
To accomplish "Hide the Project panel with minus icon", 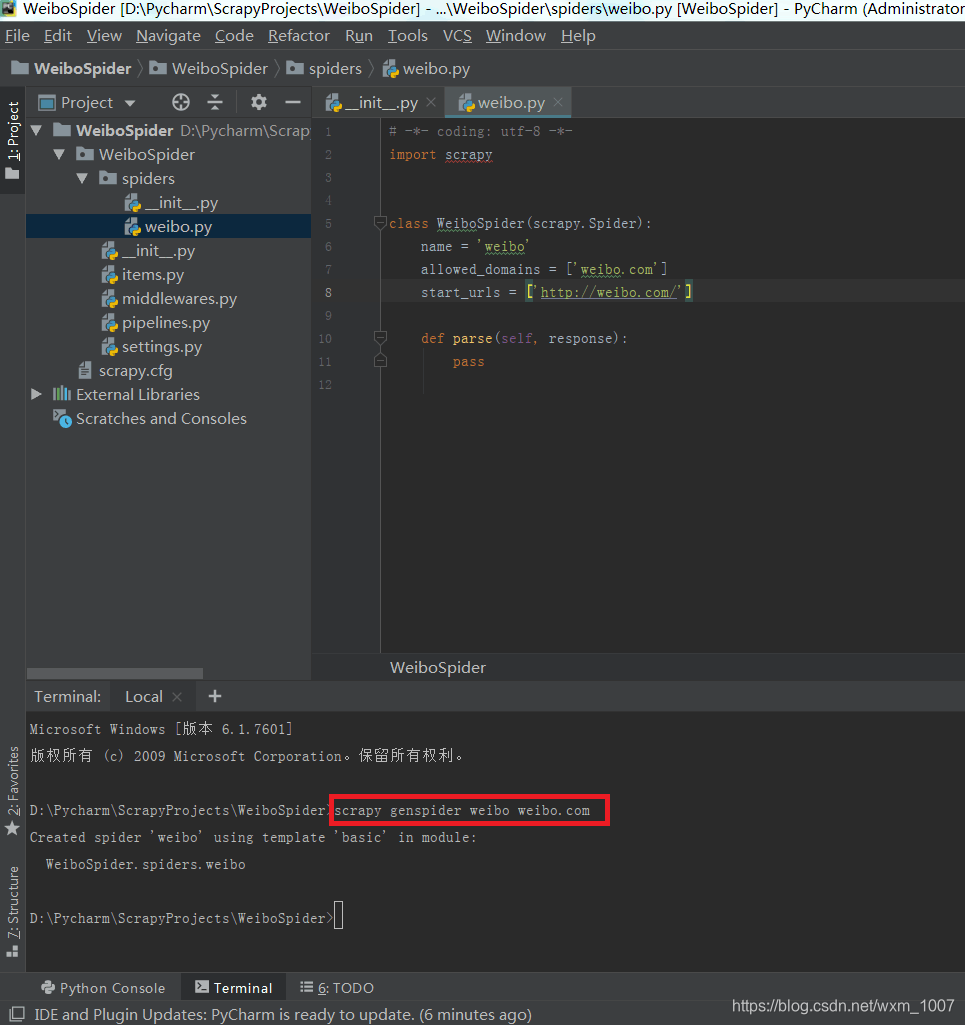I will click(x=293, y=102).
